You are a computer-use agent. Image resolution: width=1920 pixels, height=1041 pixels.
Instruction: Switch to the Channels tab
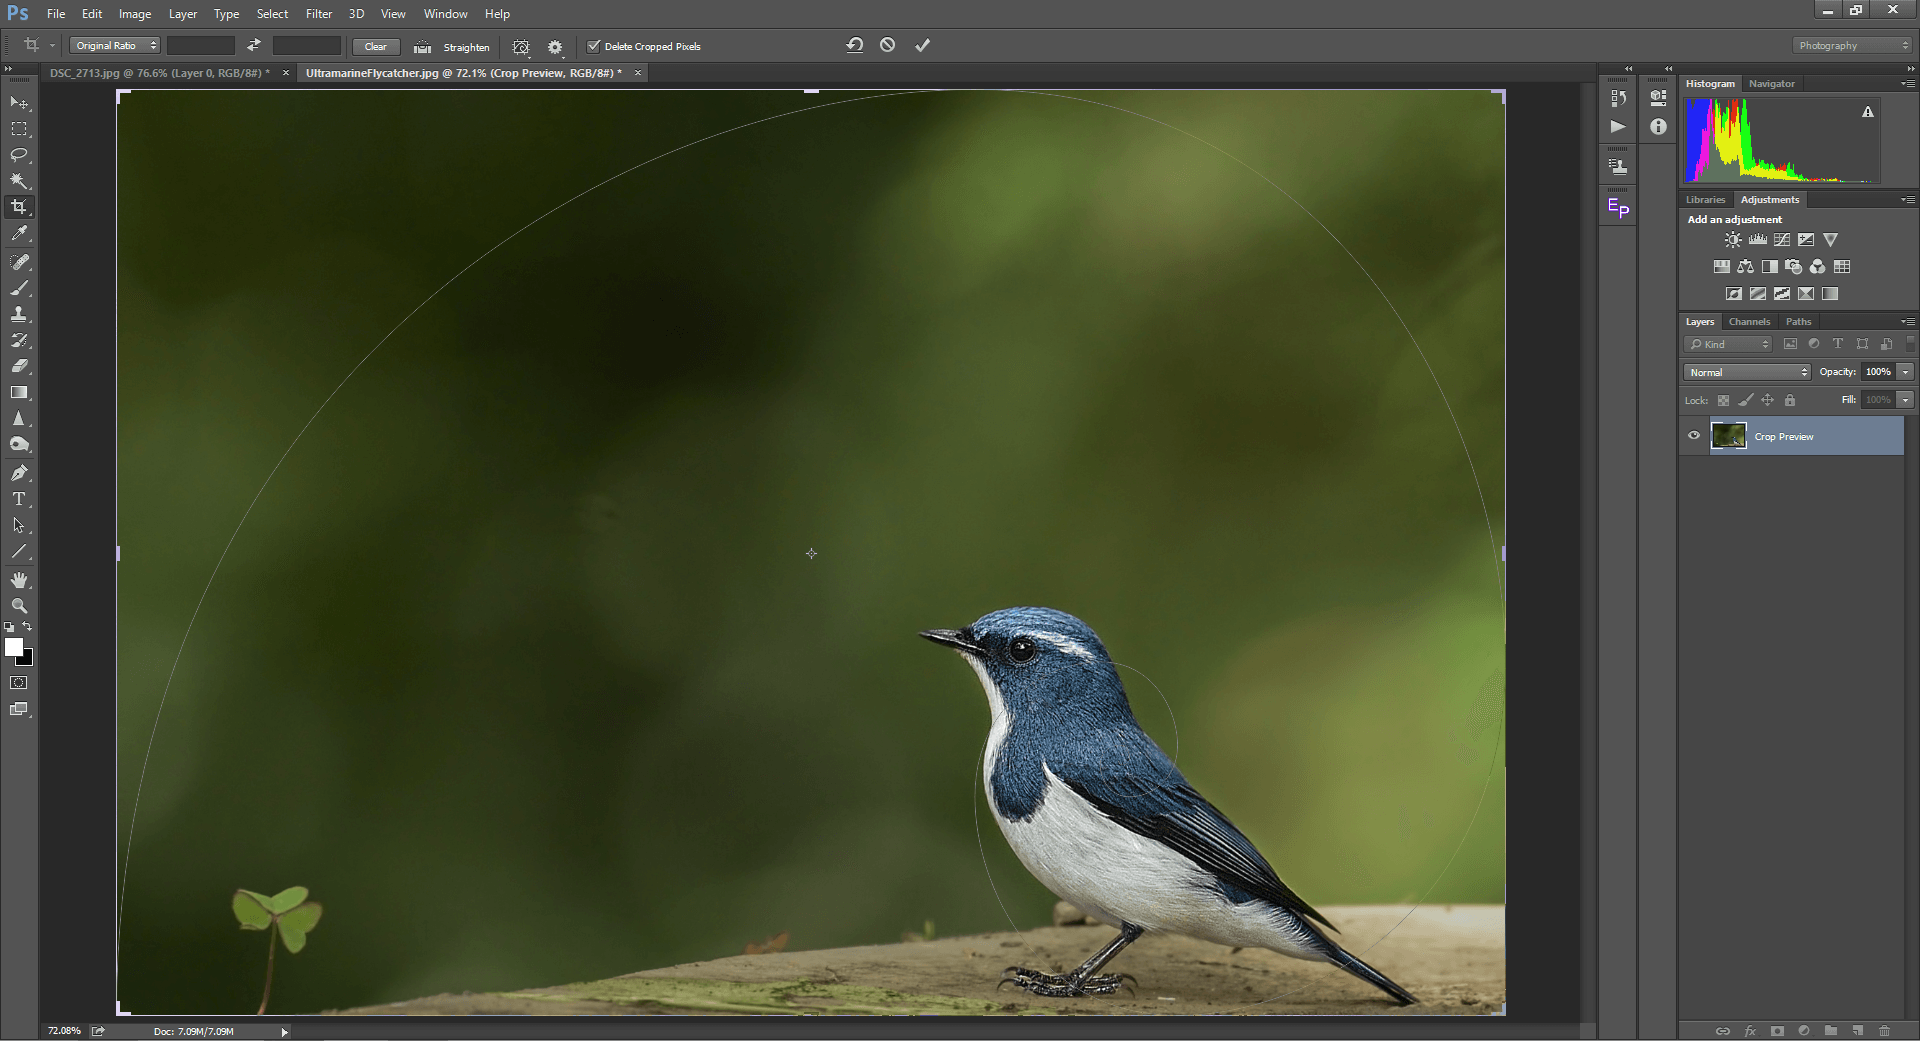point(1749,322)
